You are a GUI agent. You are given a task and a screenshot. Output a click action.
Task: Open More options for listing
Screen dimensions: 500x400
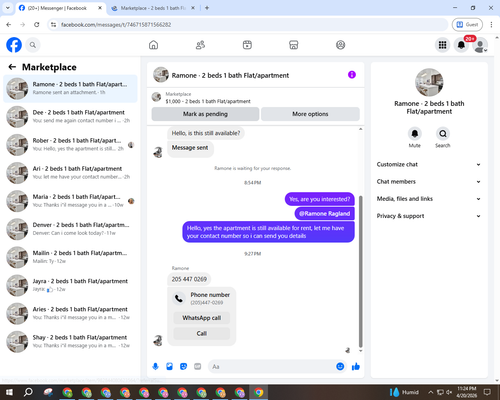[x=310, y=114]
